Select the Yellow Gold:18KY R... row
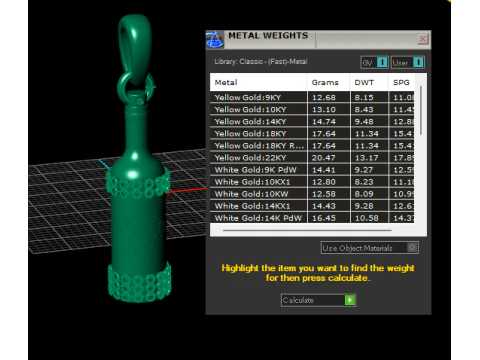 312,145
